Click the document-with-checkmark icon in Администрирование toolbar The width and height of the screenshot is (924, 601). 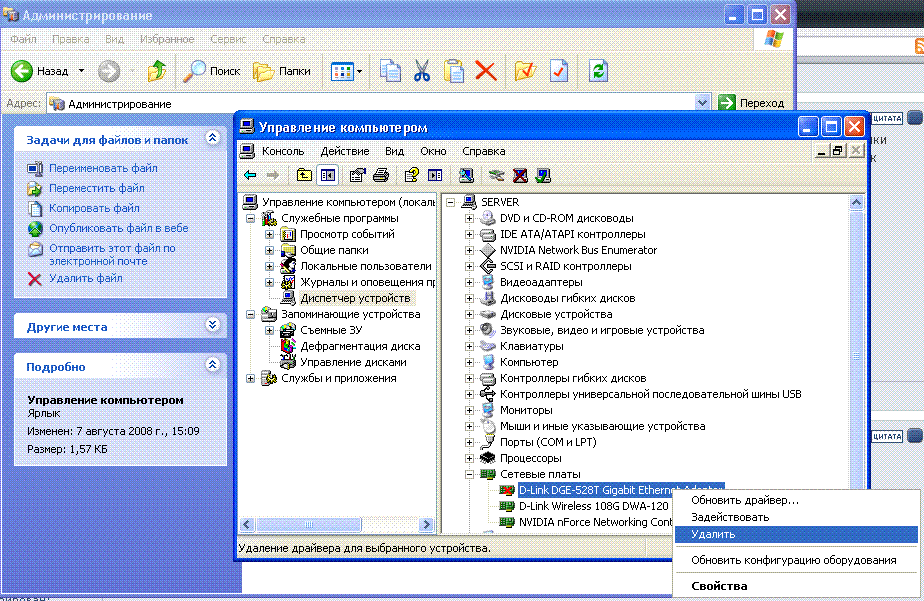[x=559, y=71]
